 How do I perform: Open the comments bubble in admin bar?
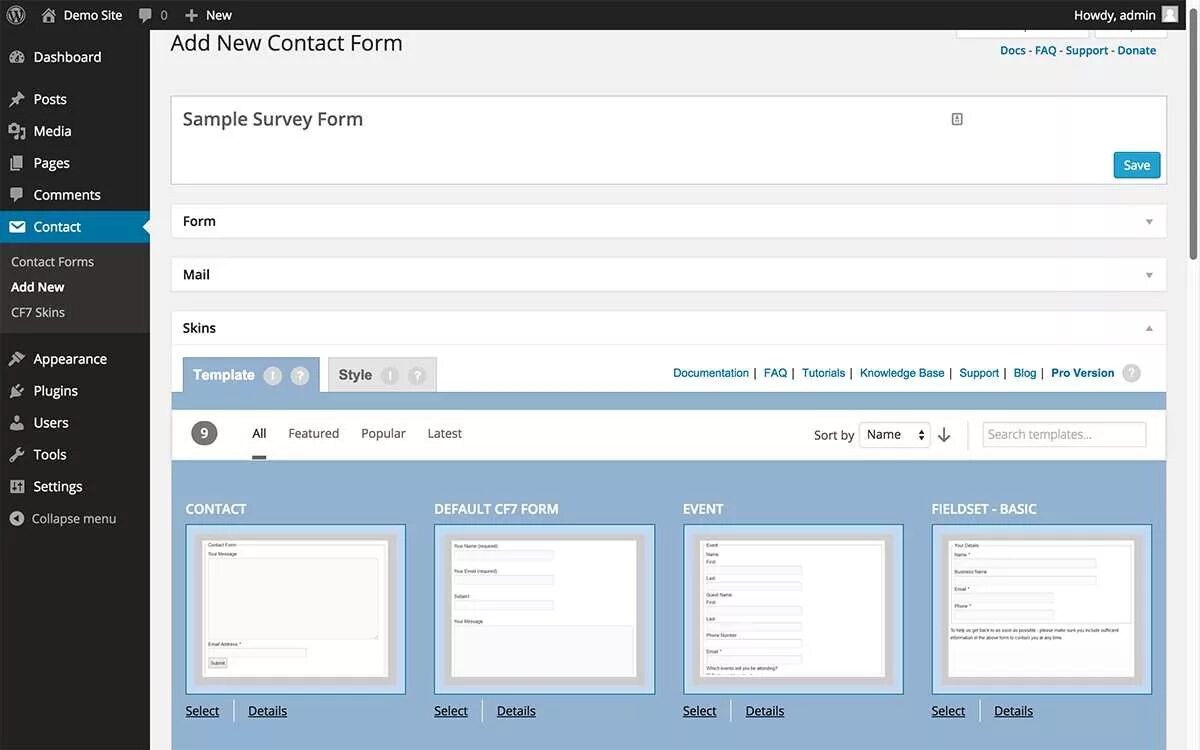(x=146, y=15)
